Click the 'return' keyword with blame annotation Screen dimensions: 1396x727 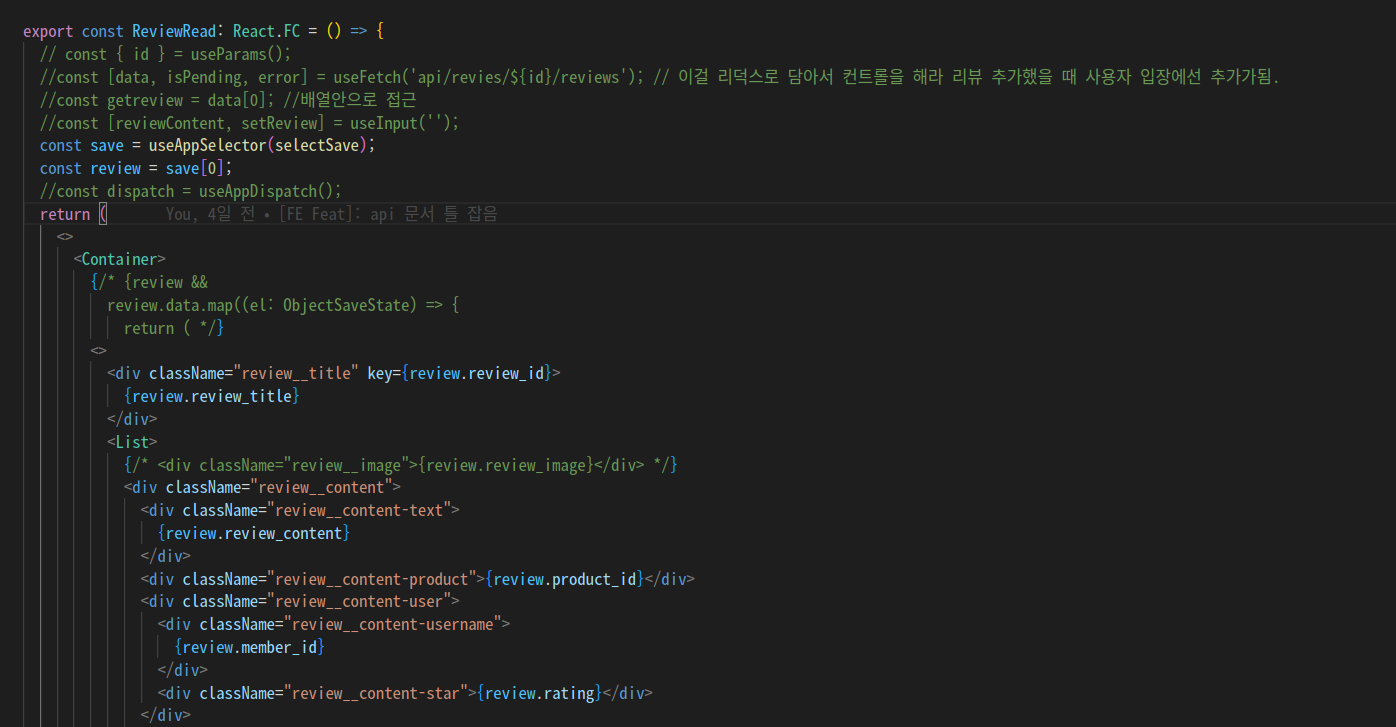[x=65, y=214]
